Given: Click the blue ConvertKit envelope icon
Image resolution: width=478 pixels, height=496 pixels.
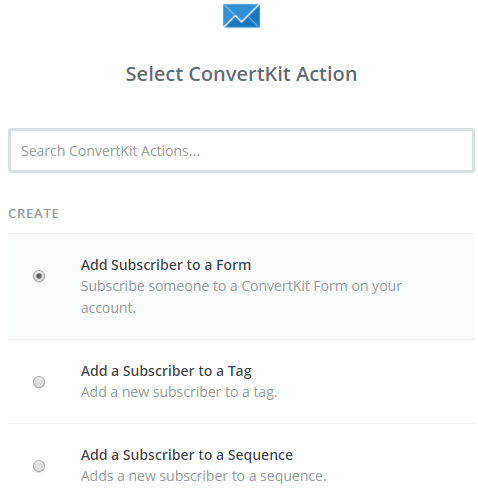Looking at the screenshot, I should [241, 16].
